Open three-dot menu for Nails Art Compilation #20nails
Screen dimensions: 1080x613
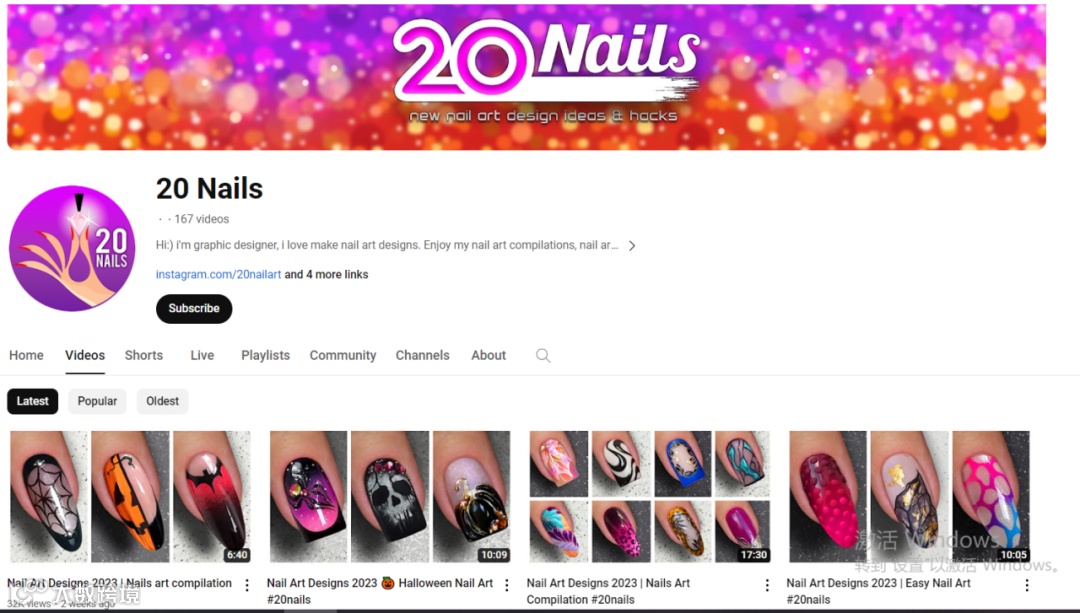pyautogui.click(x=767, y=585)
